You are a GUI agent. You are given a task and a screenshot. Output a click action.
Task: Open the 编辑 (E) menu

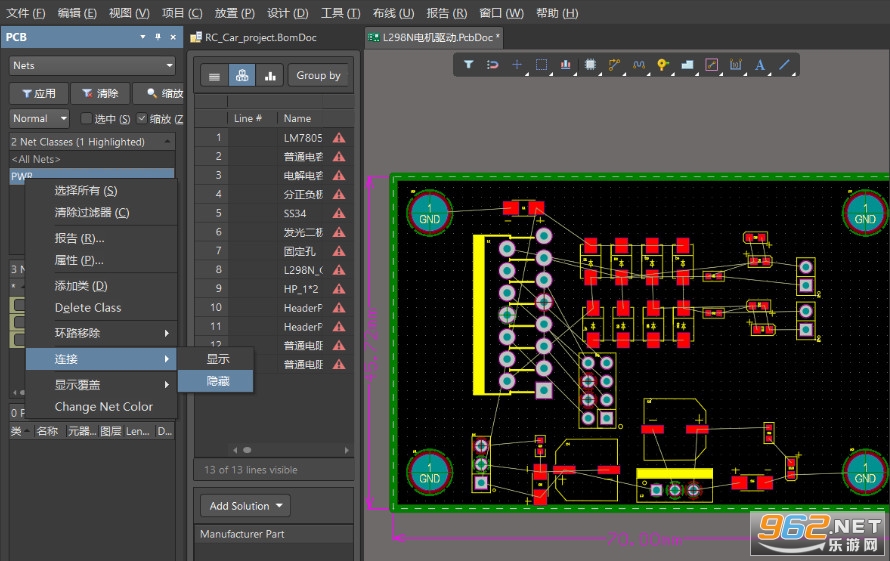tap(77, 12)
